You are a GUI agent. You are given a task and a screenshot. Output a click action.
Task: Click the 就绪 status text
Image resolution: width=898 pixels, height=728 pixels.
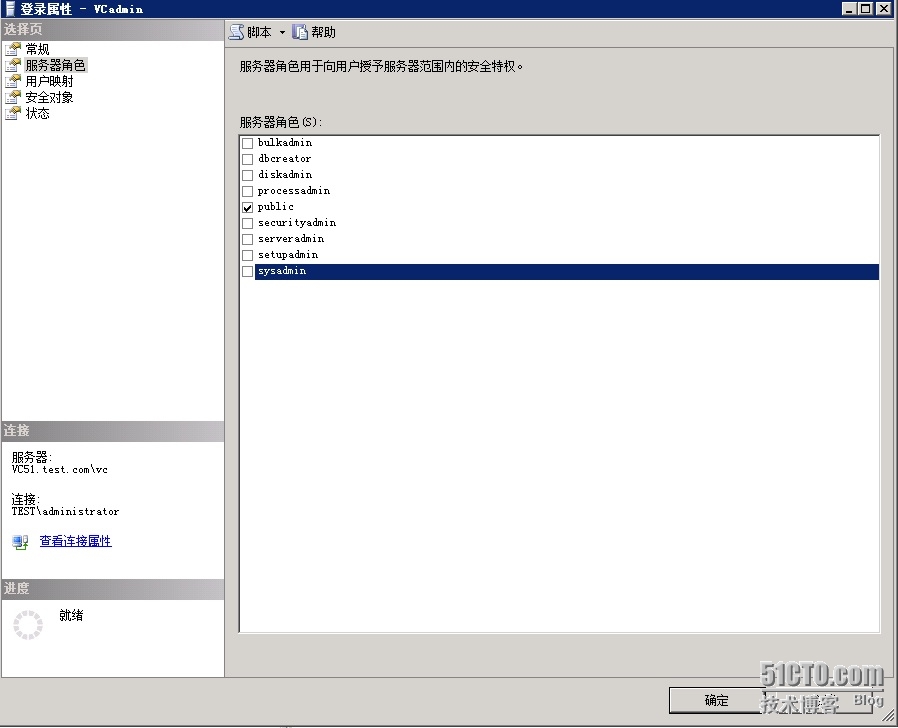coord(71,615)
